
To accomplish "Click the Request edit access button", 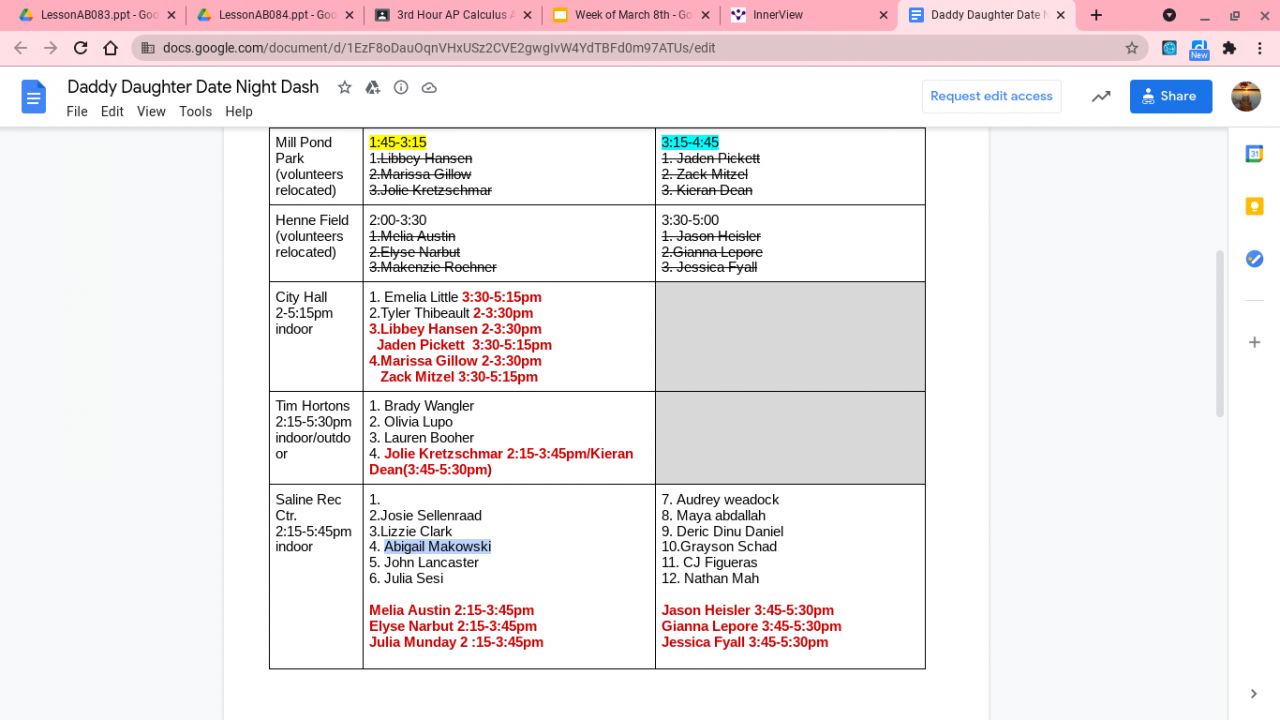I will [991, 96].
